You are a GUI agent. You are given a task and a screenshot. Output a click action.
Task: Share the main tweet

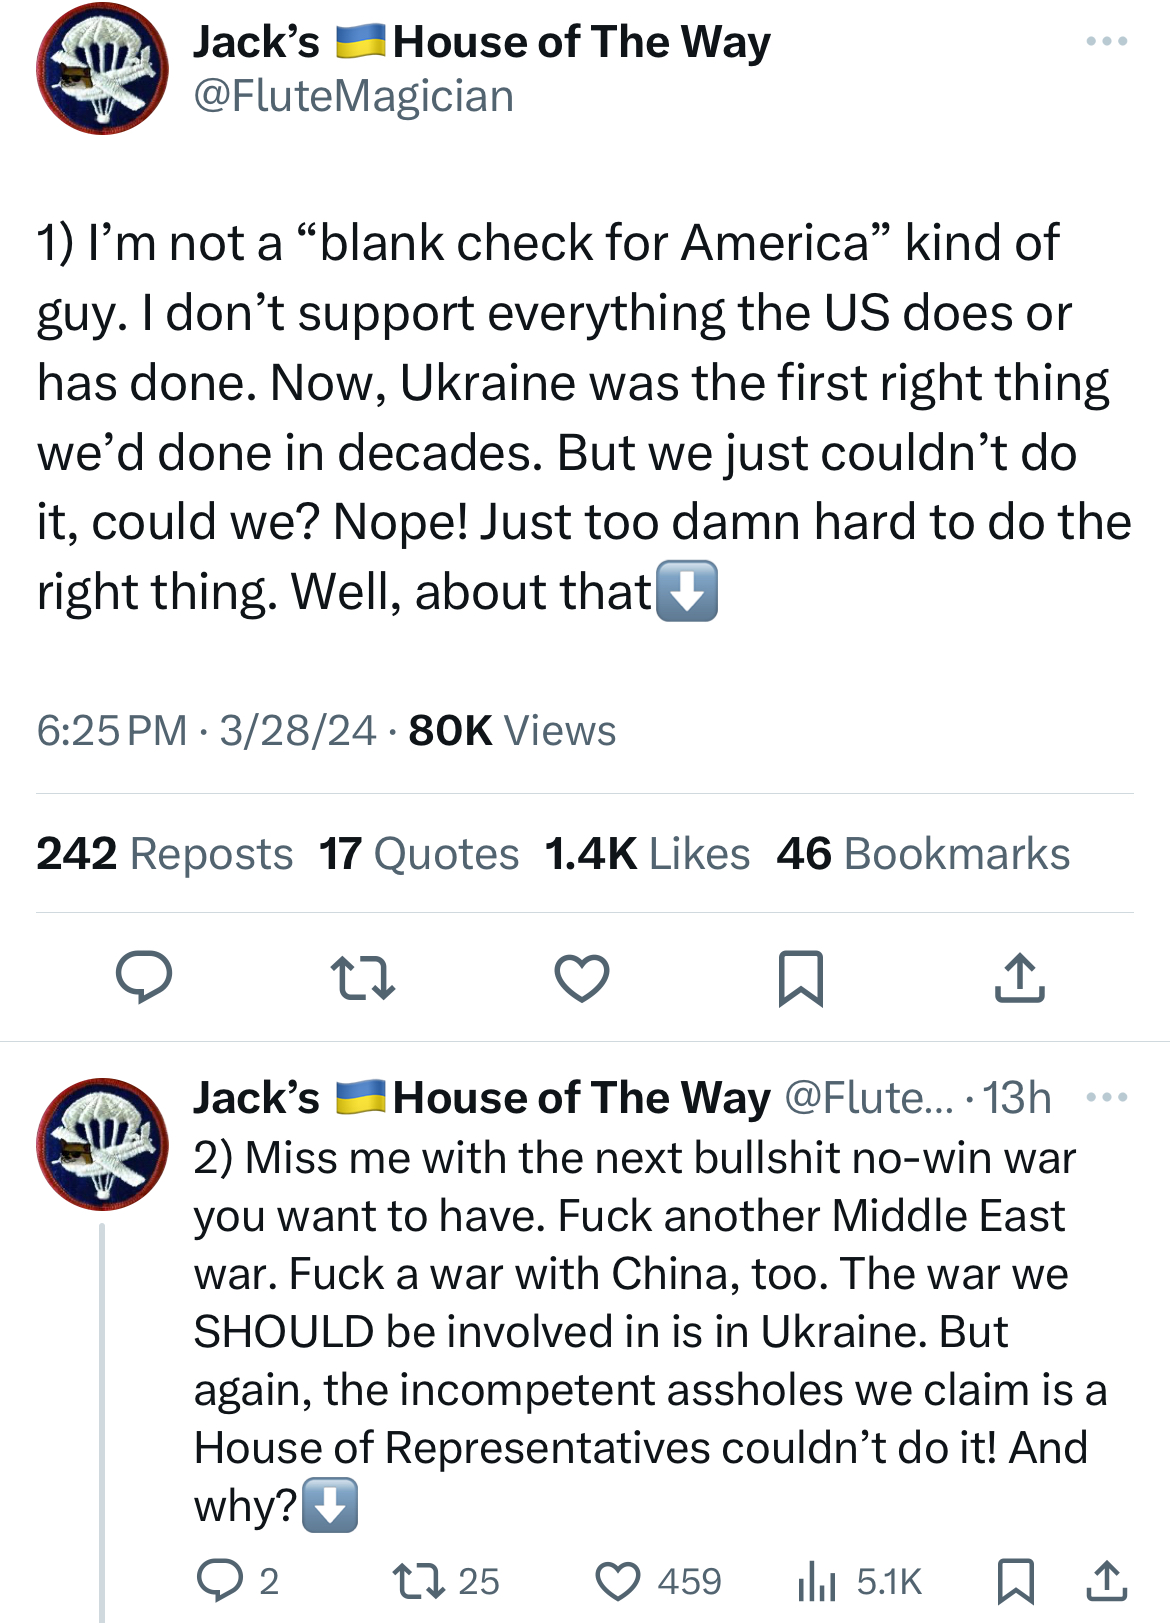coord(1019,977)
